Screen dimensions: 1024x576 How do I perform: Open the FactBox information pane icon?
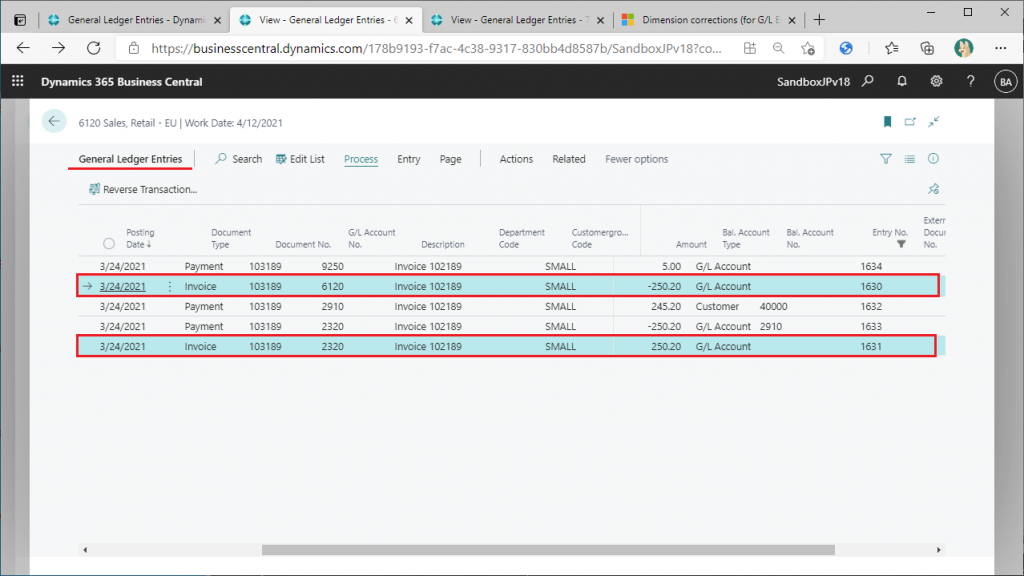[x=933, y=159]
